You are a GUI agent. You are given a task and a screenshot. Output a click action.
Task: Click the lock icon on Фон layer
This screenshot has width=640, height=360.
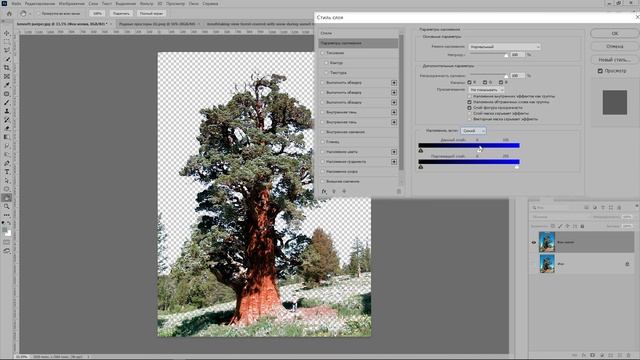click(627, 264)
